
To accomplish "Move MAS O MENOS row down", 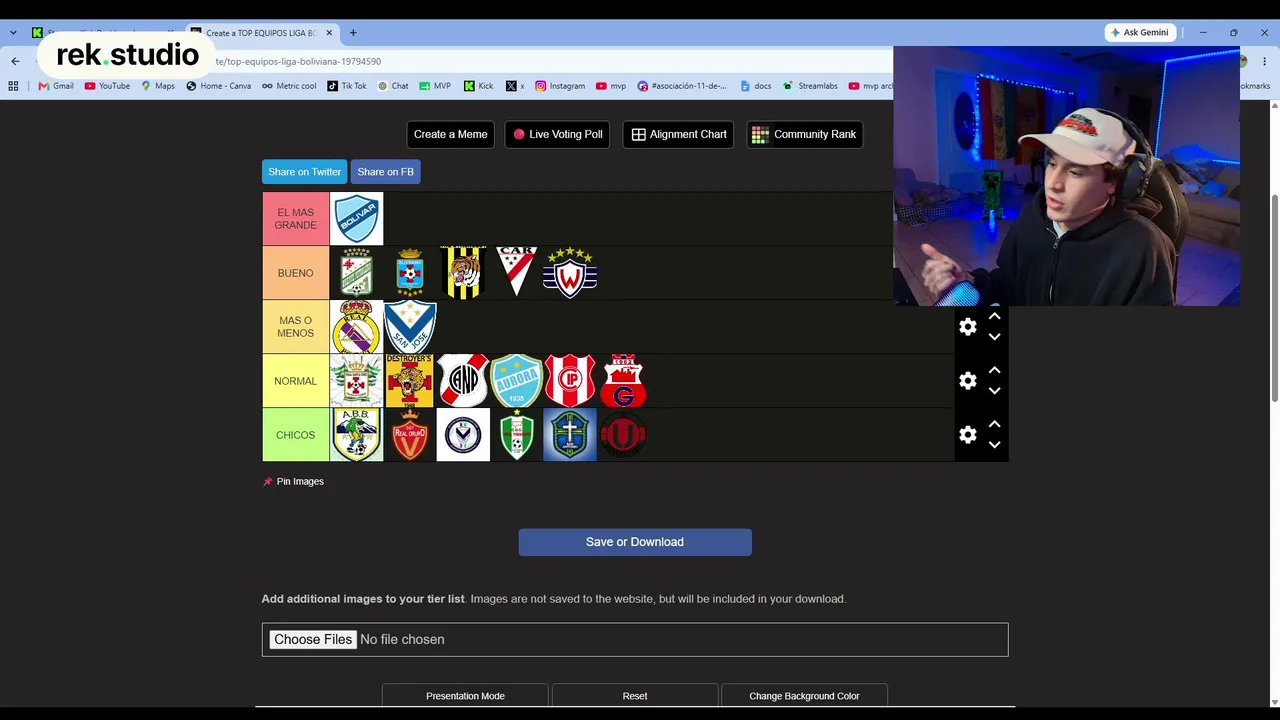I will pos(994,337).
